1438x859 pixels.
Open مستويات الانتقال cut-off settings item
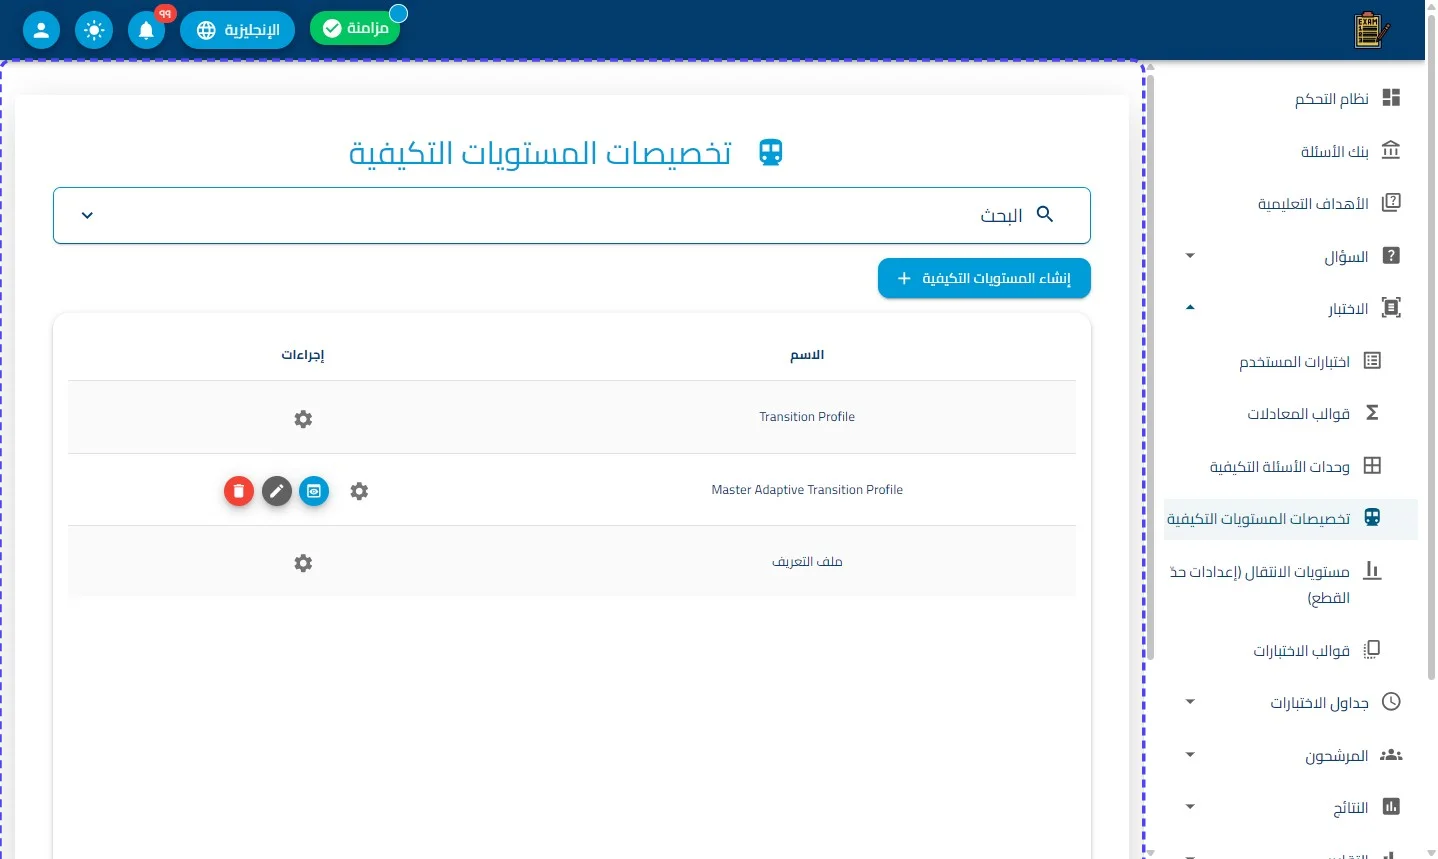(x=1290, y=584)
